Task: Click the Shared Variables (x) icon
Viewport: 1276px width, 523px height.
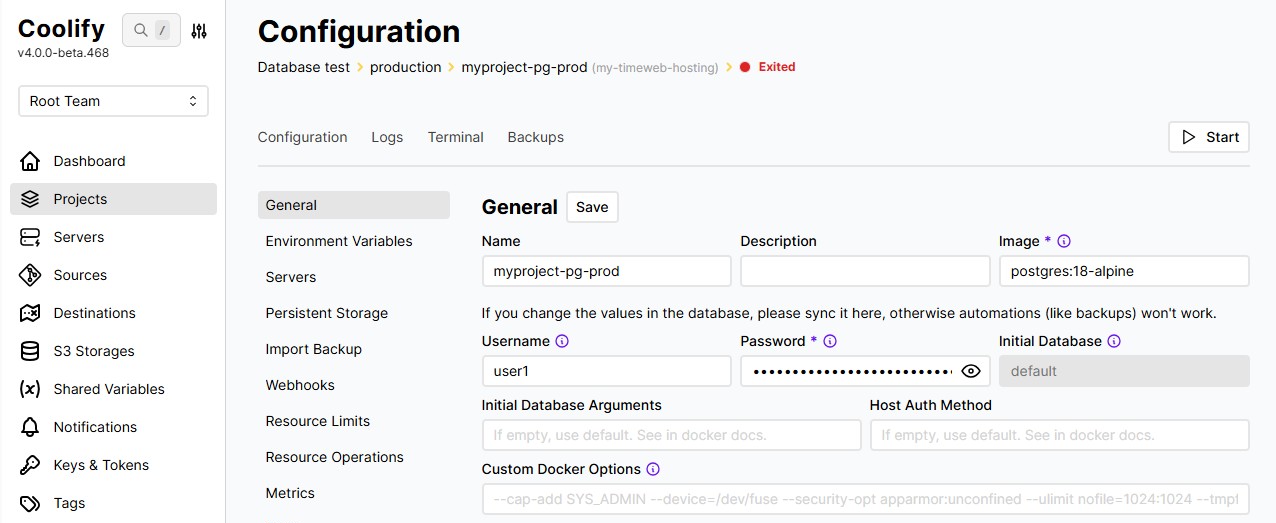Action: (x=30, y=389)
